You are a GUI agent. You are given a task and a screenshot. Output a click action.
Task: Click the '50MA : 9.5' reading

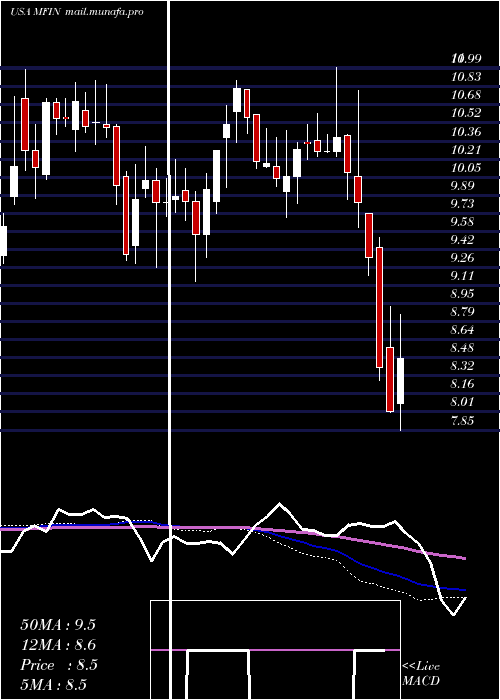(58, 625)
